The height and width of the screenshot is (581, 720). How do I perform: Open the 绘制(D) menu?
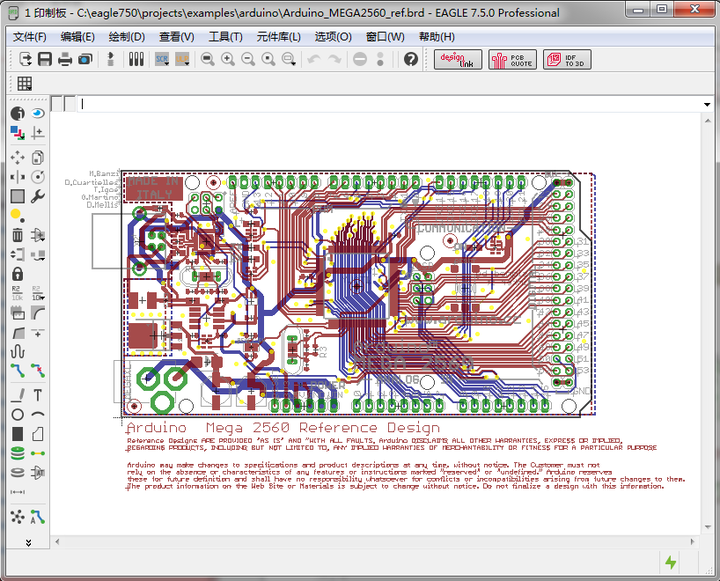coord(127,37)
